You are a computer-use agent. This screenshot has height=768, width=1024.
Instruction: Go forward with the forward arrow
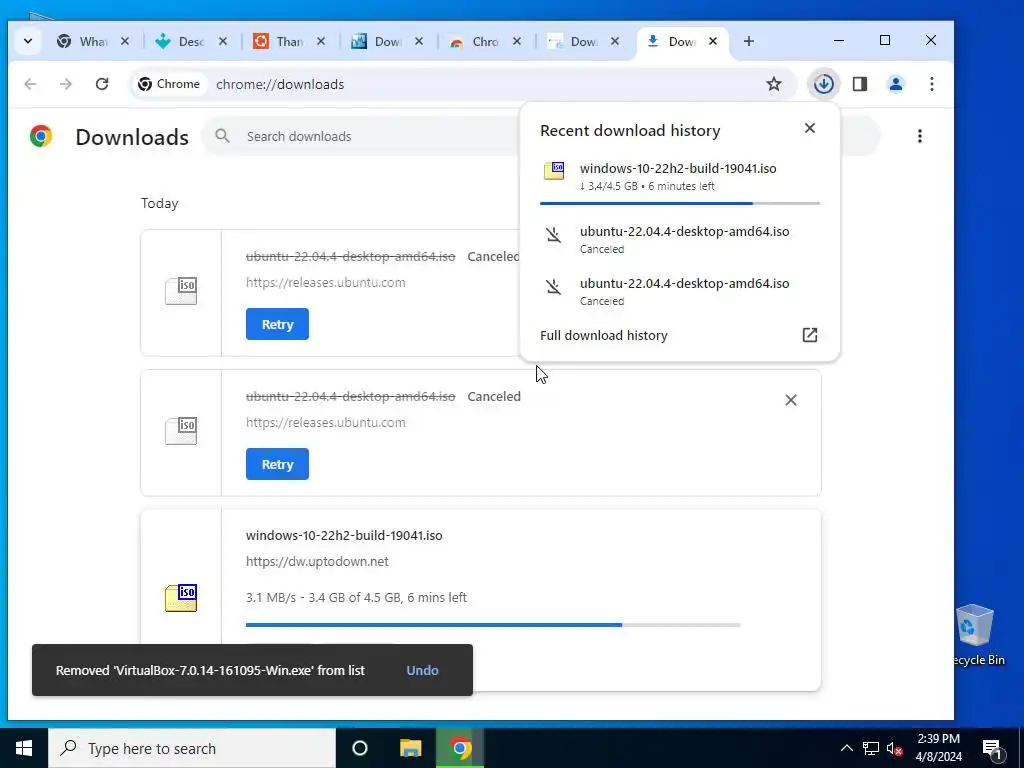66,84
